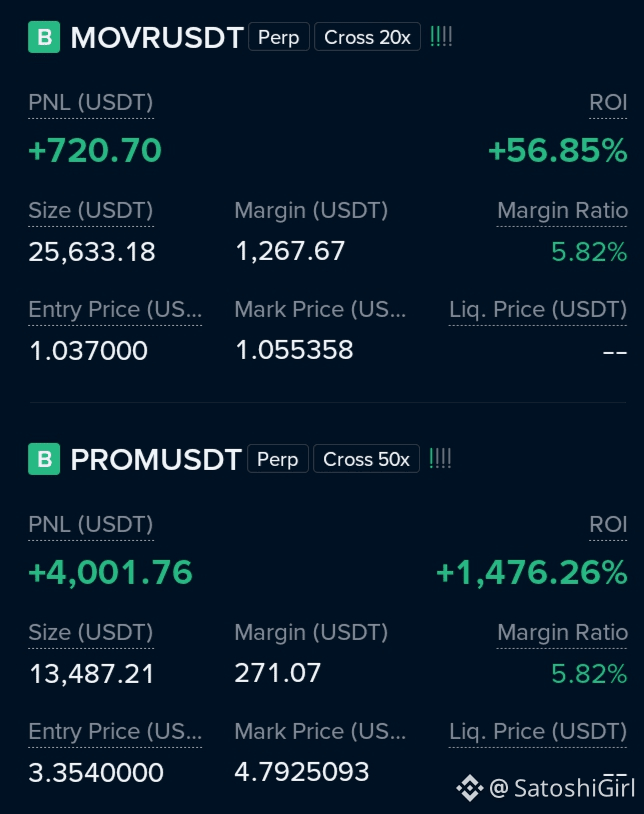Click the green B icon beside PROMUSDT
The height and width of the screenshot is (814, 644).
coord(44,459)
